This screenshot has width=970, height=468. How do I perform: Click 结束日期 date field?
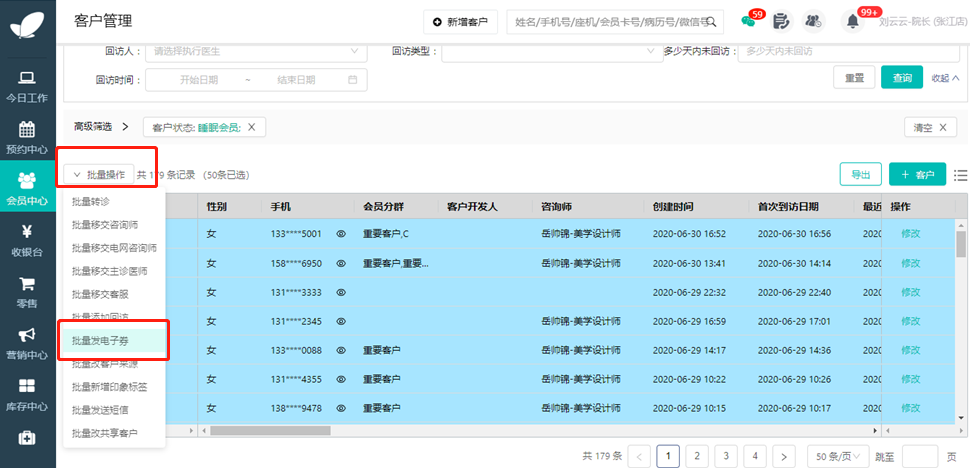(296, 80)
